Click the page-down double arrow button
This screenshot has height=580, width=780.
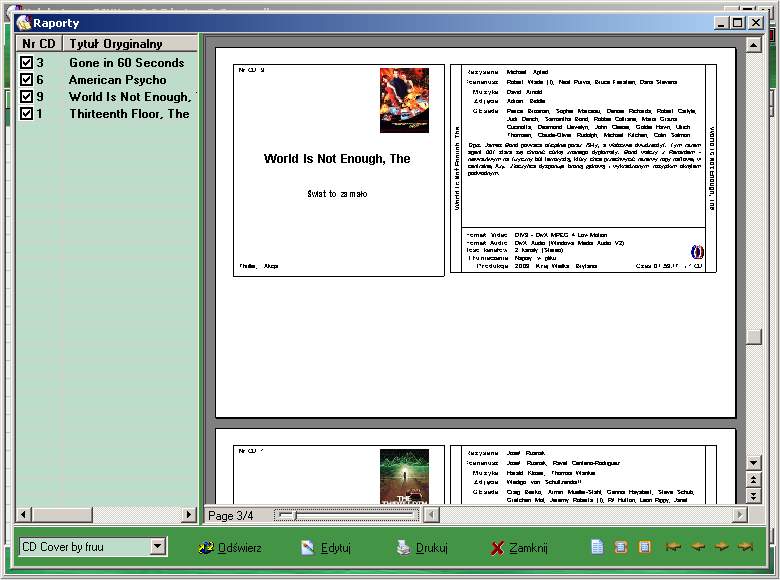[754, 496]
